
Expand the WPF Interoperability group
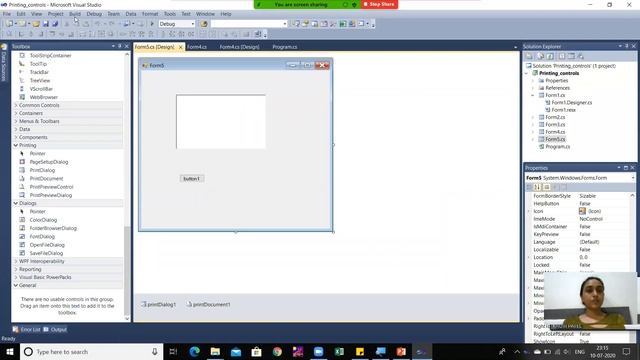(x=41, y=261)
